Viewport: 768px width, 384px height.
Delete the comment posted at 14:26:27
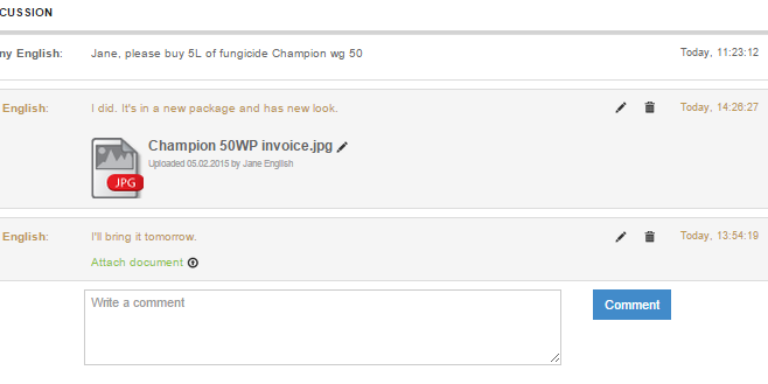click(649, 107)
